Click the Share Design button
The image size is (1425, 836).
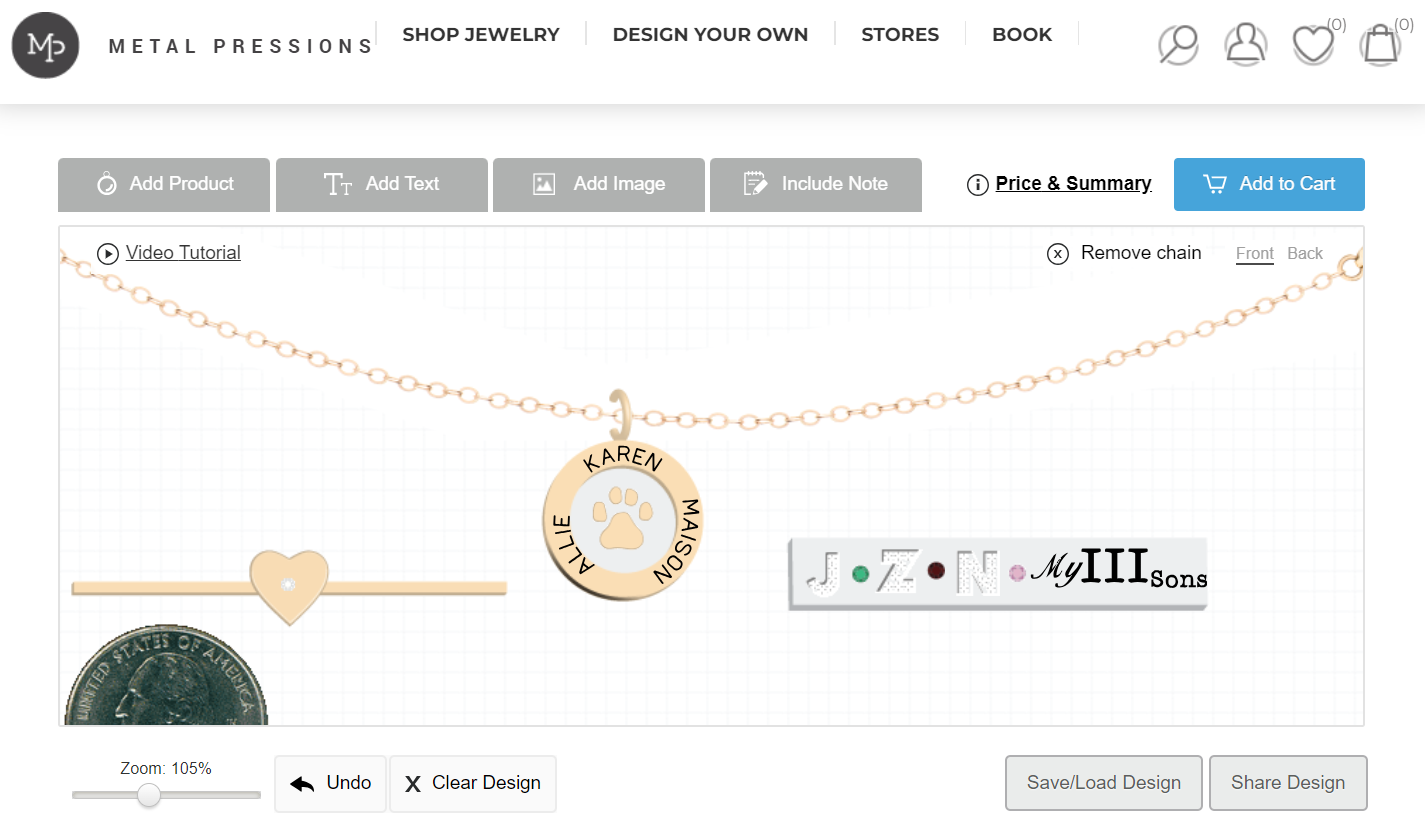(1288, 783)
